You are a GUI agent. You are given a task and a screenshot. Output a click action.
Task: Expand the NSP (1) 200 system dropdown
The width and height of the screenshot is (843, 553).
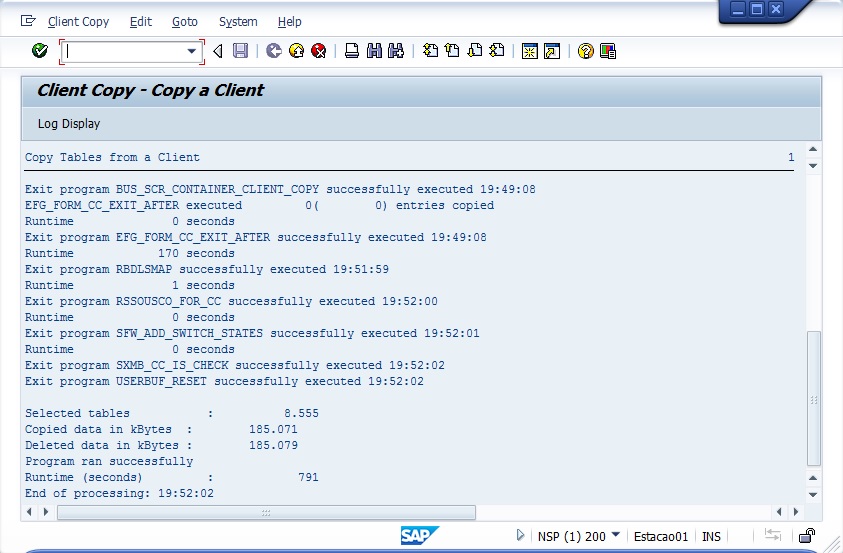(615, 536)
